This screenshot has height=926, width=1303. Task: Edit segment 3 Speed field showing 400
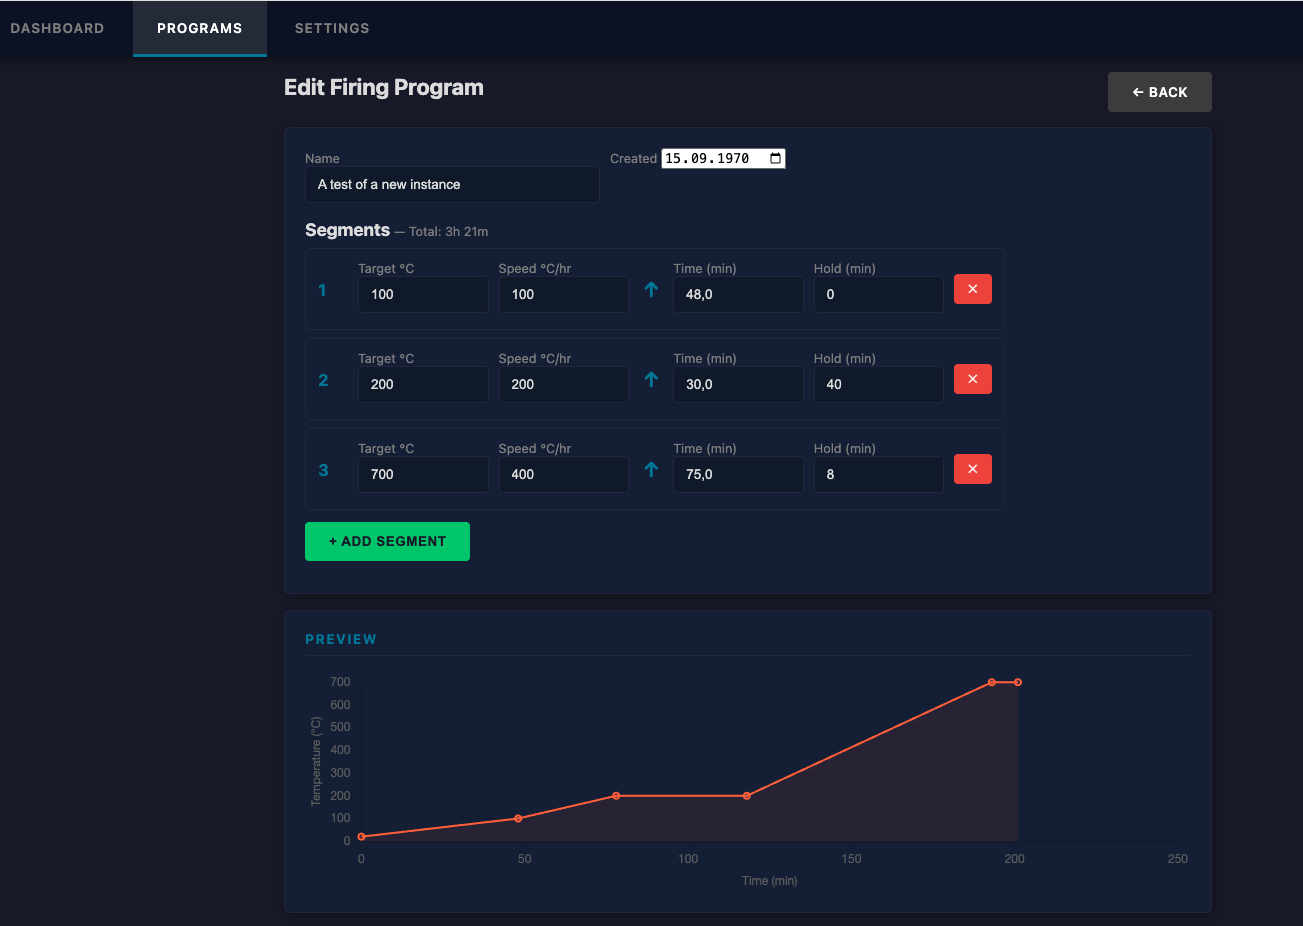click(x=563, y=474)
